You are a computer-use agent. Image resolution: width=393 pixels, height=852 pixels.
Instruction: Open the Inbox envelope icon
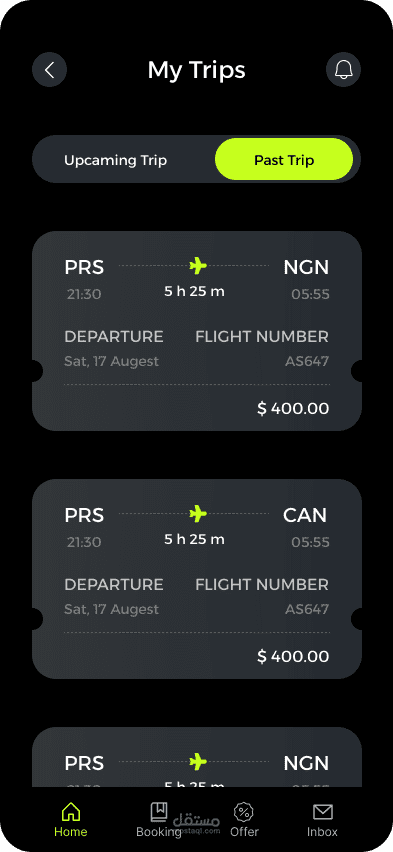(x=322, y=812)
